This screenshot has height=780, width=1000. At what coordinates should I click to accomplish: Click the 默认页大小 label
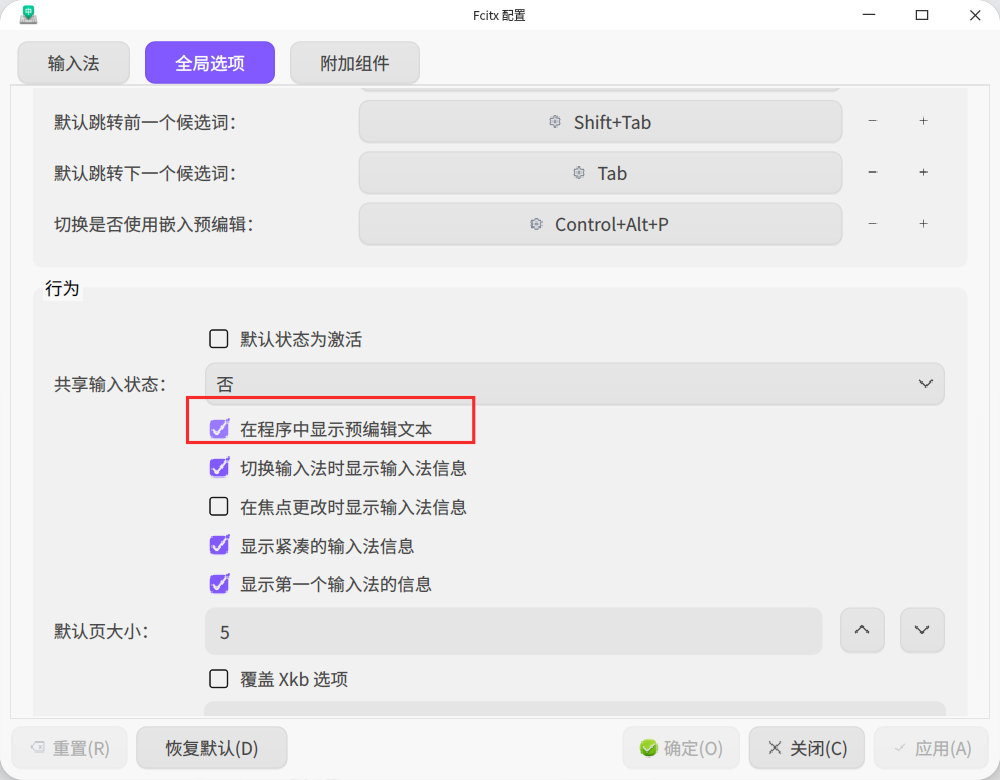pyautogui.click(x=101, y=631)
